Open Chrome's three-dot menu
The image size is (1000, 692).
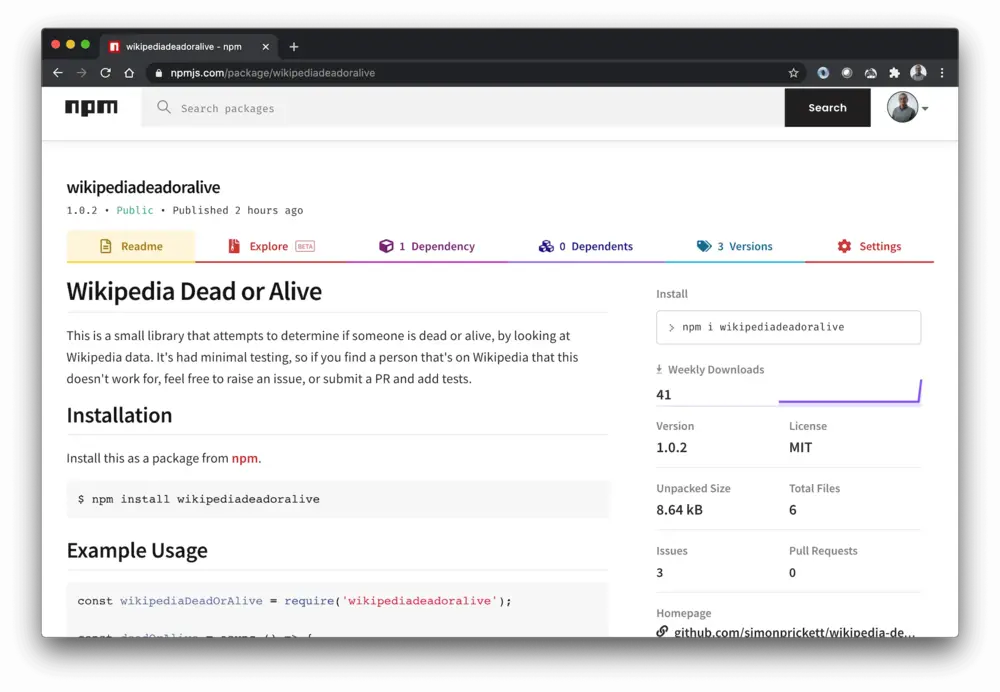(x=941, y=72)
